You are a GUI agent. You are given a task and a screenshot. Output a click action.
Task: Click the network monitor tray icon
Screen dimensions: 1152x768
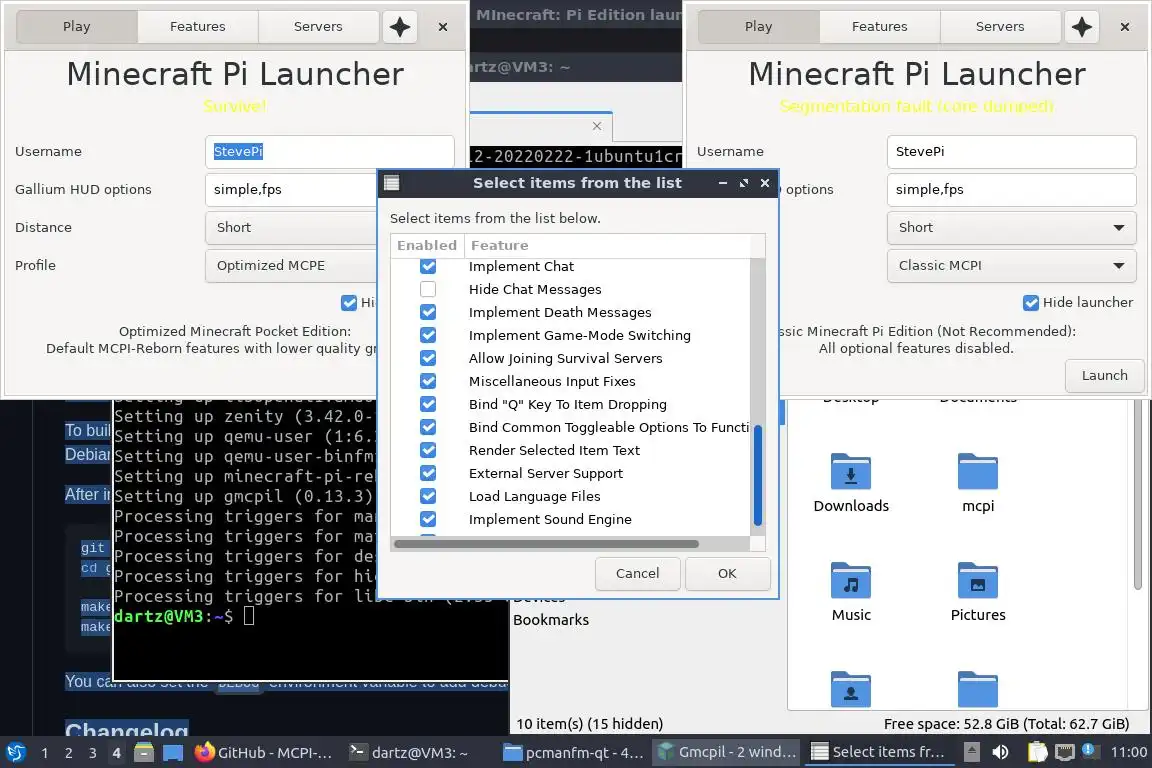coord(1064,753)
